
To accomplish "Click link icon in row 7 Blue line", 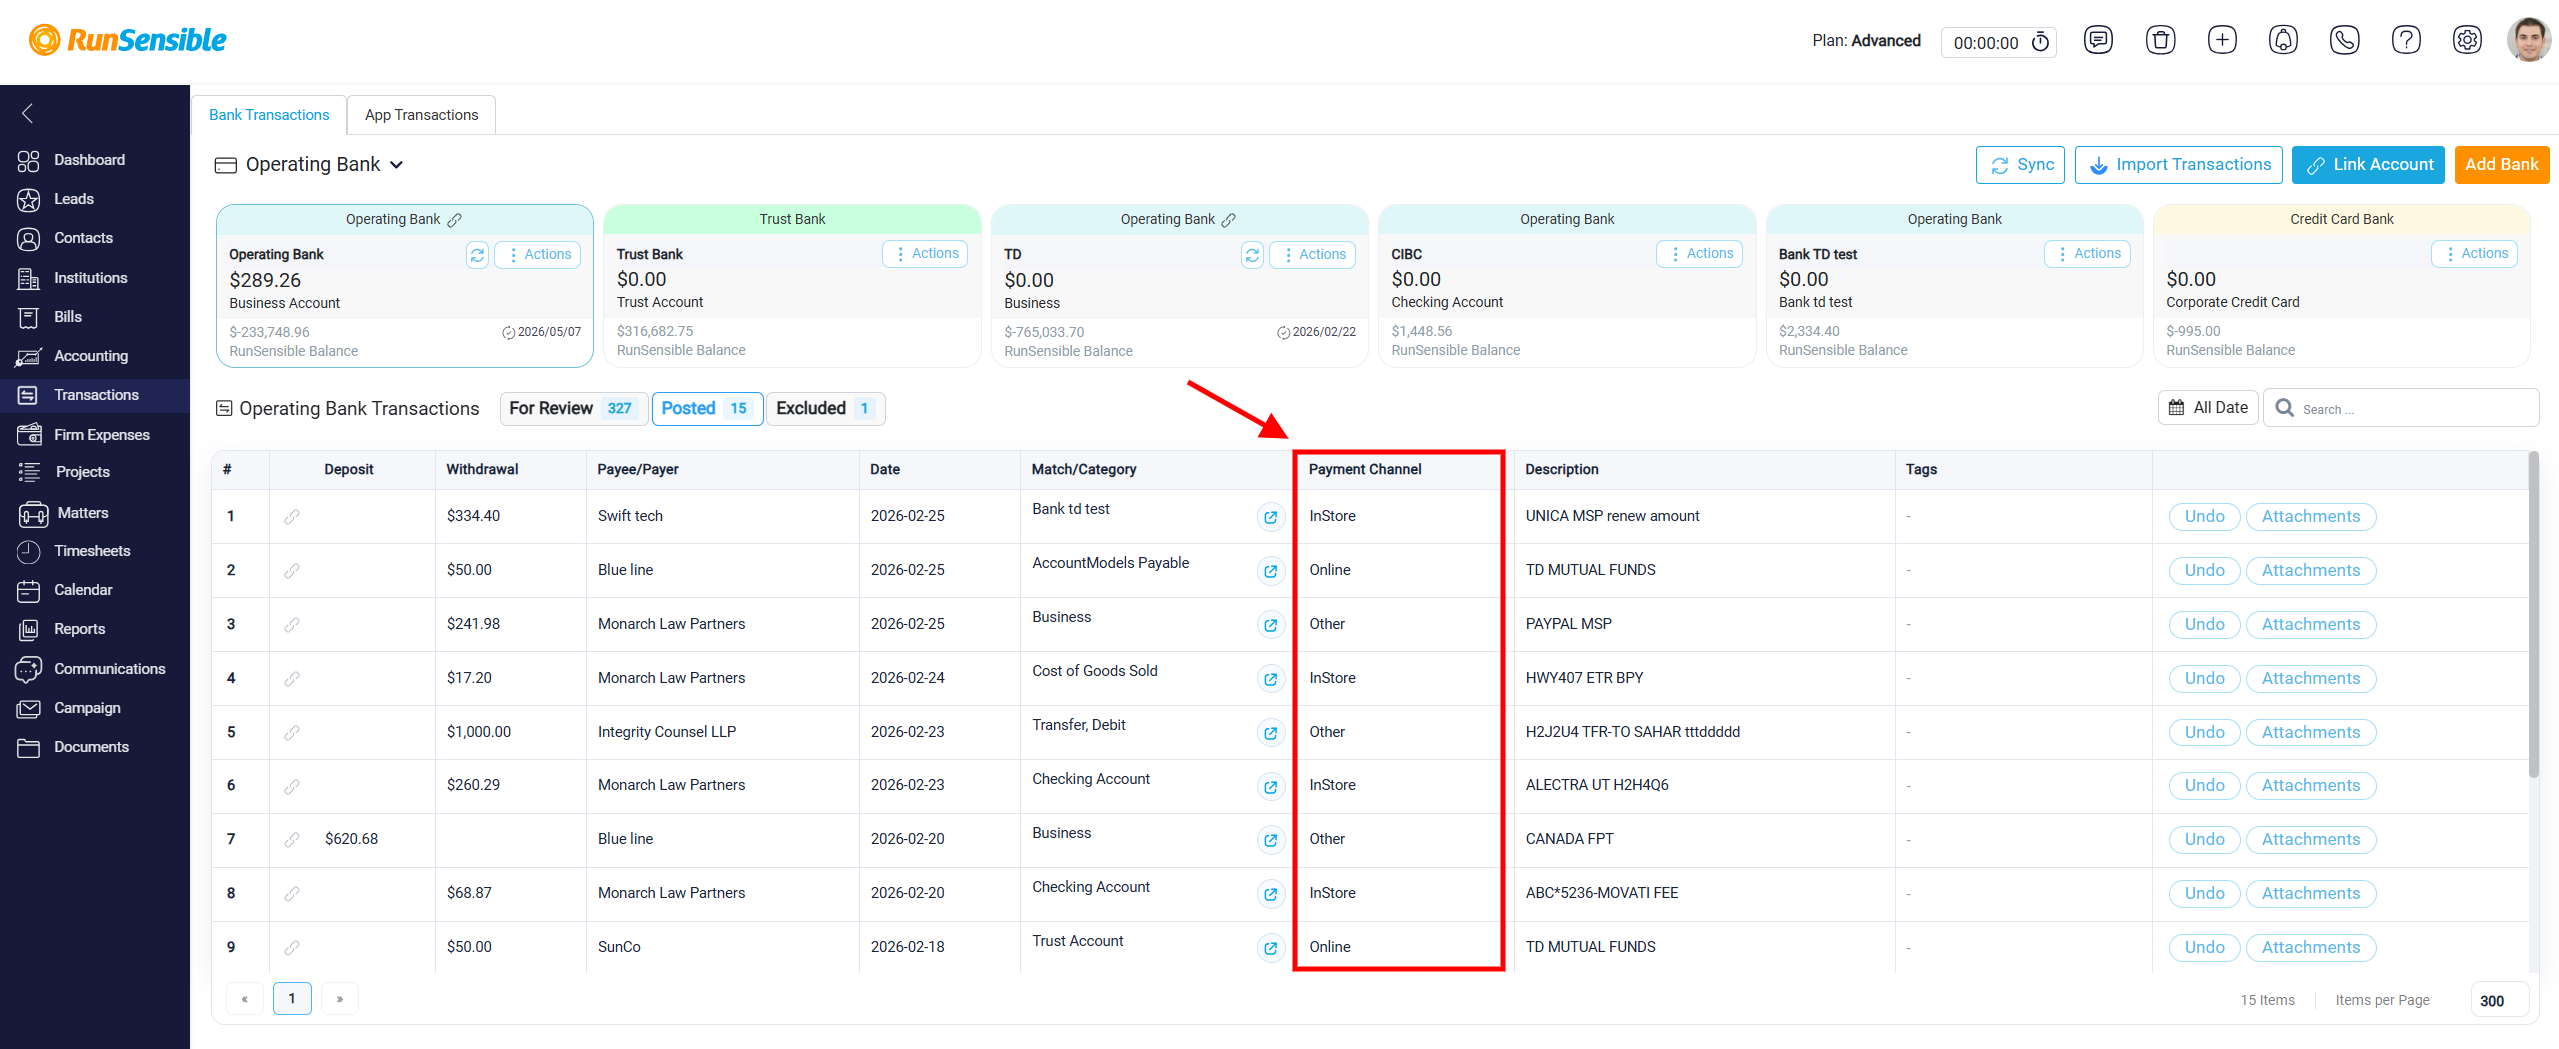I will pos(291,840).
